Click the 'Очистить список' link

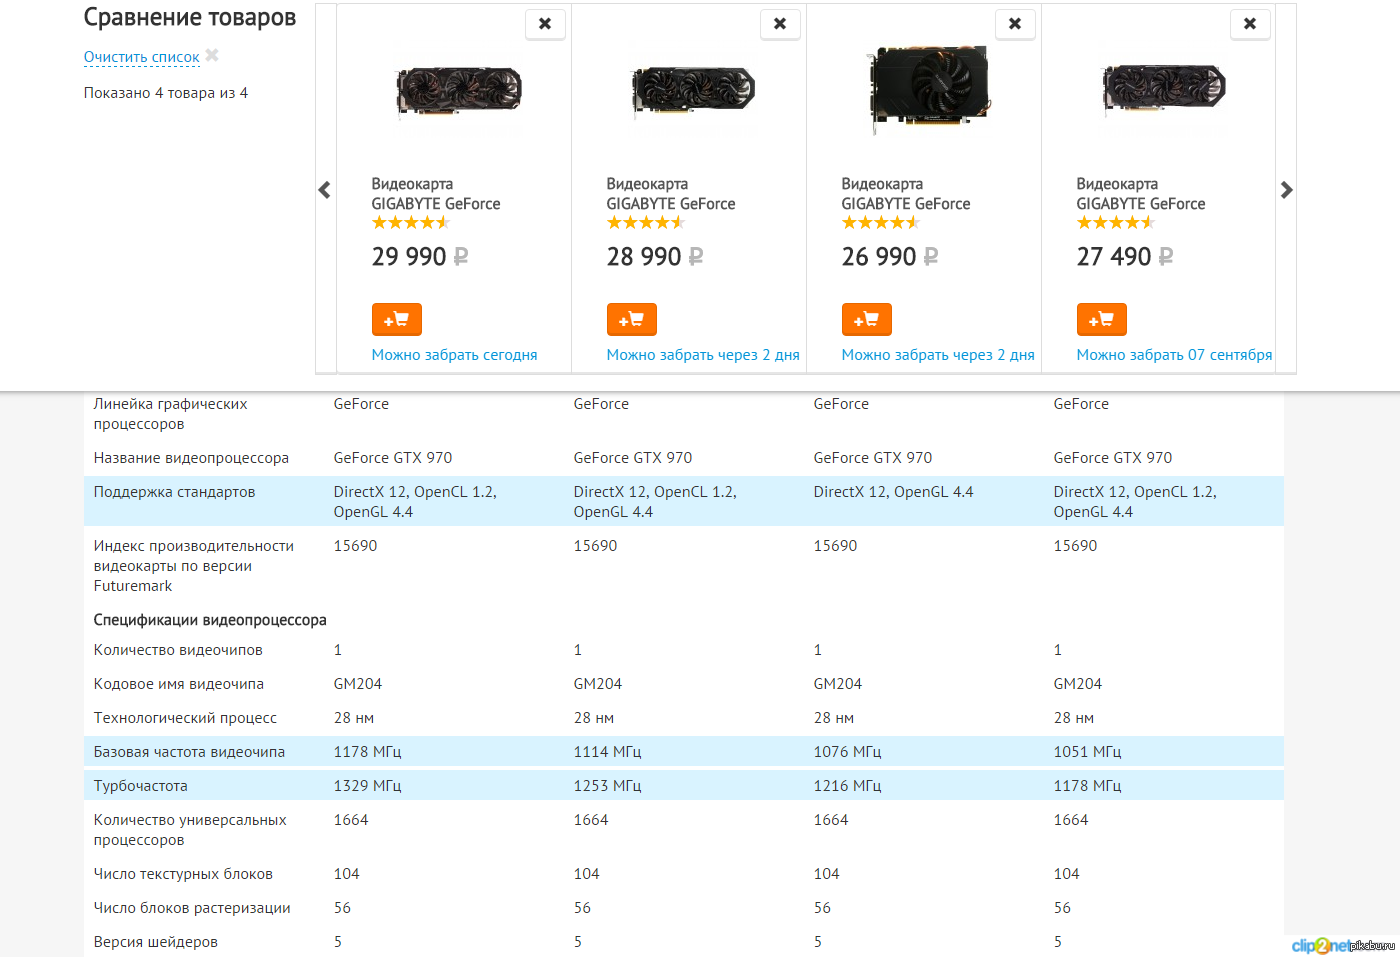click(x=141, y=57)
